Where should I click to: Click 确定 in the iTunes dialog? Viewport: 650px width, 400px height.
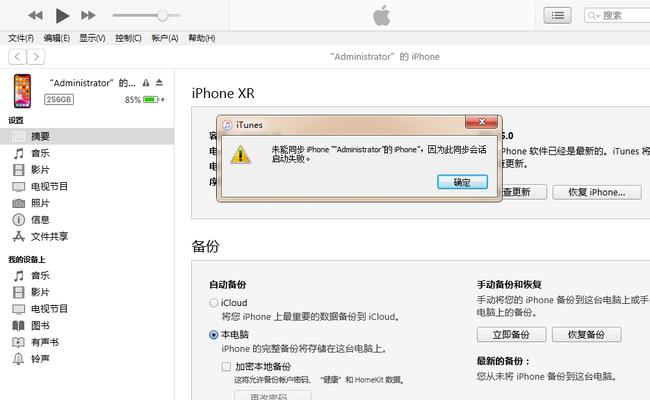pos(462,182)
